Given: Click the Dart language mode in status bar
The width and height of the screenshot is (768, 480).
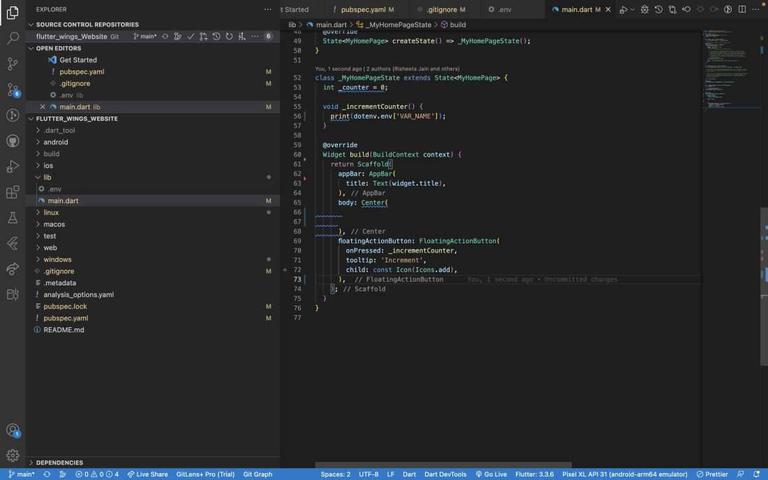Looking at the screenshot, I should tap(409, 474).
